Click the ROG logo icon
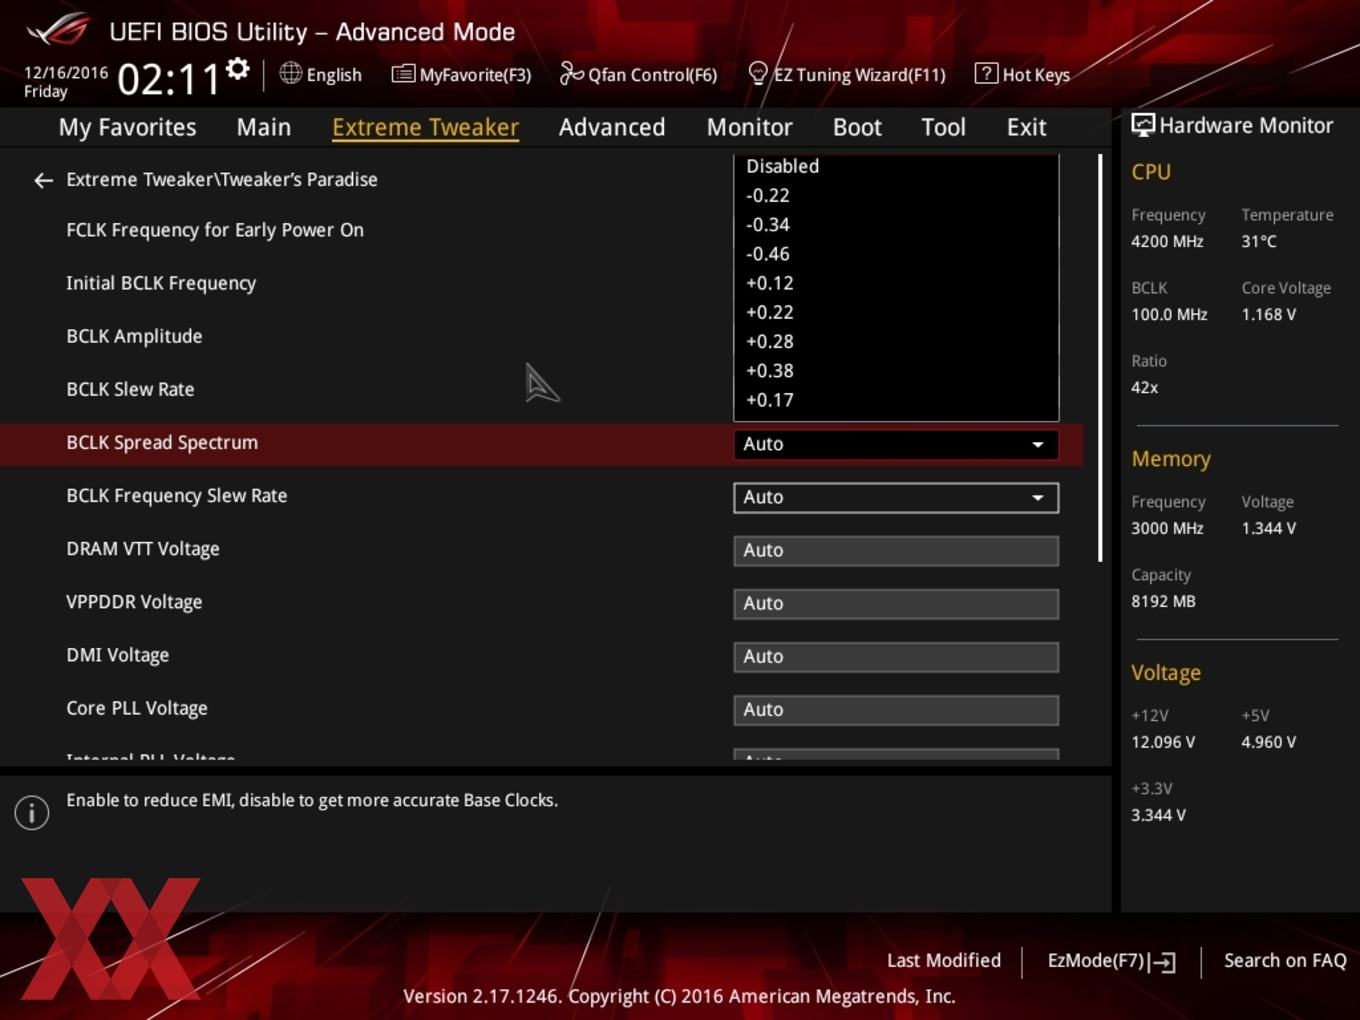This screenshot has width=1360, height=1020. click(58, 30)
